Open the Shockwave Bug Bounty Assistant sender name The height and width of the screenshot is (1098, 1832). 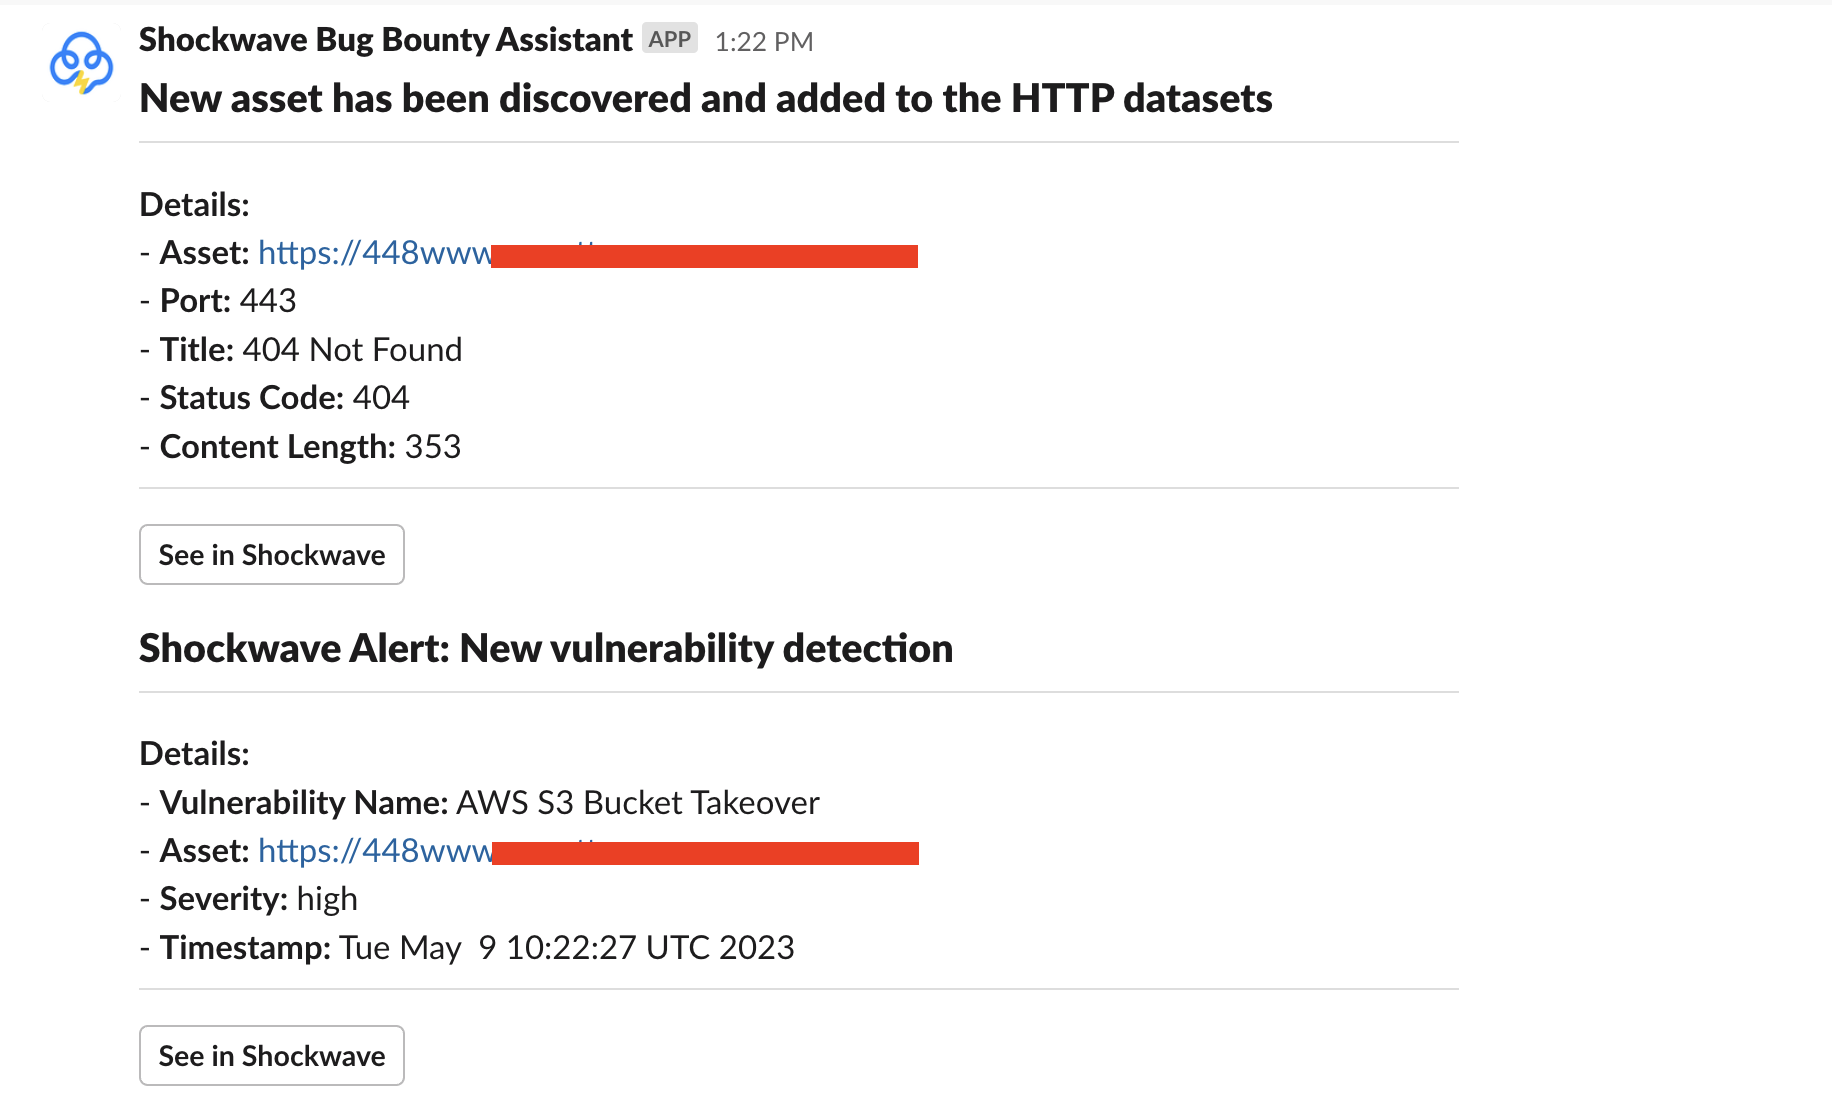tap(385, 40)
